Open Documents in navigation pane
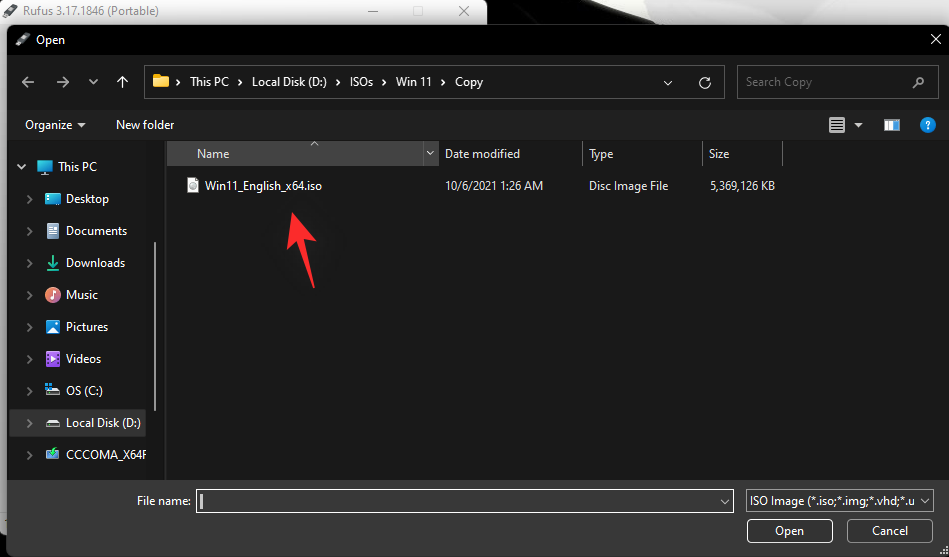 point(96,231)
